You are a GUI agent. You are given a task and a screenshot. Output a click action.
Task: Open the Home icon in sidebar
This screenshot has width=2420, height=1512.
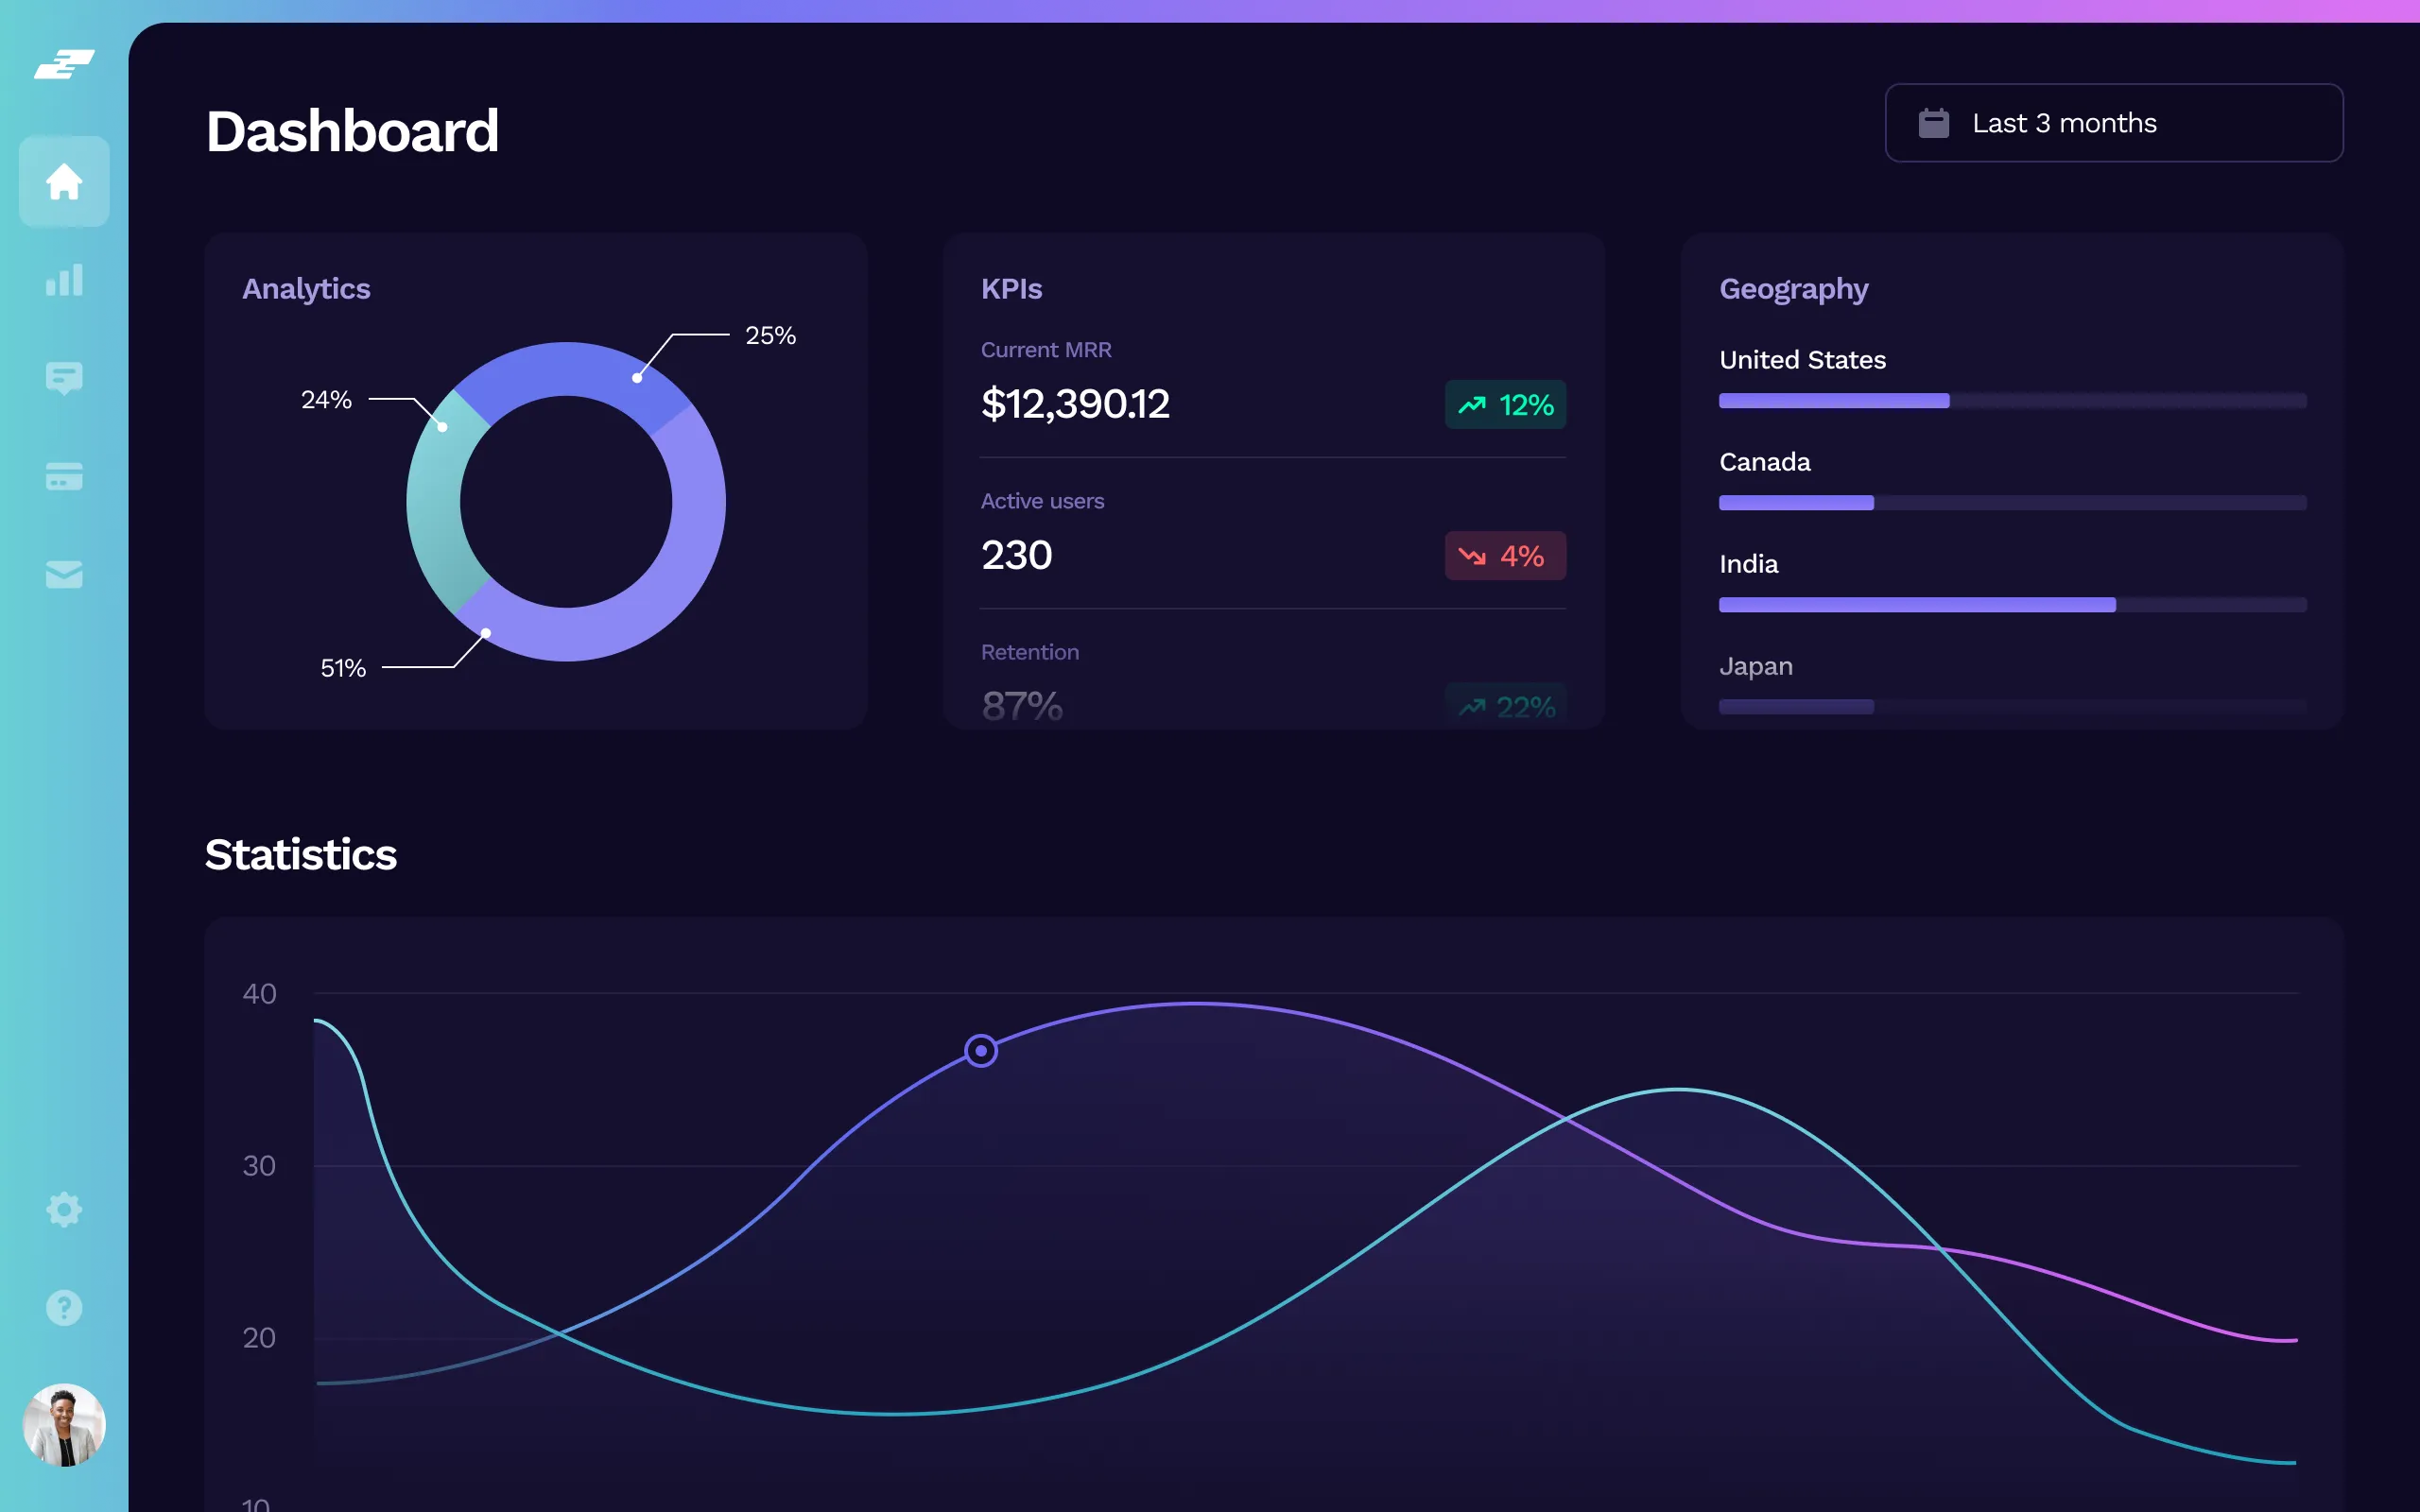click(x=64, y=181)
